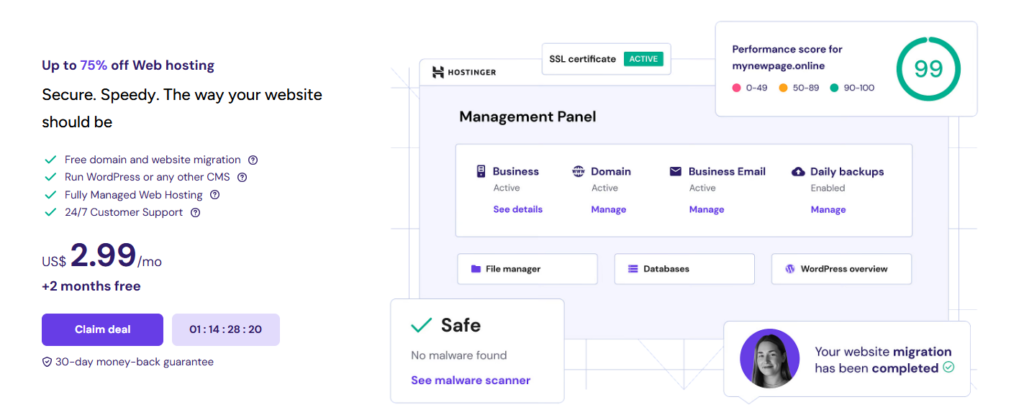Click the Business Email envelope icon
The height and width of the screenshot is (415, 1024).
click(675, 172)
